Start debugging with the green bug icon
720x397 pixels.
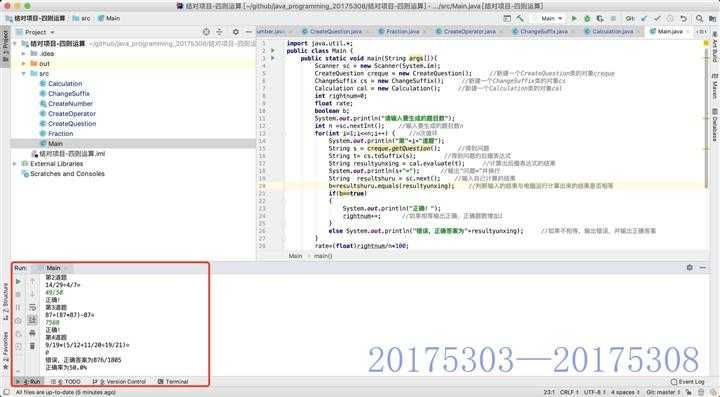(587, 18)
